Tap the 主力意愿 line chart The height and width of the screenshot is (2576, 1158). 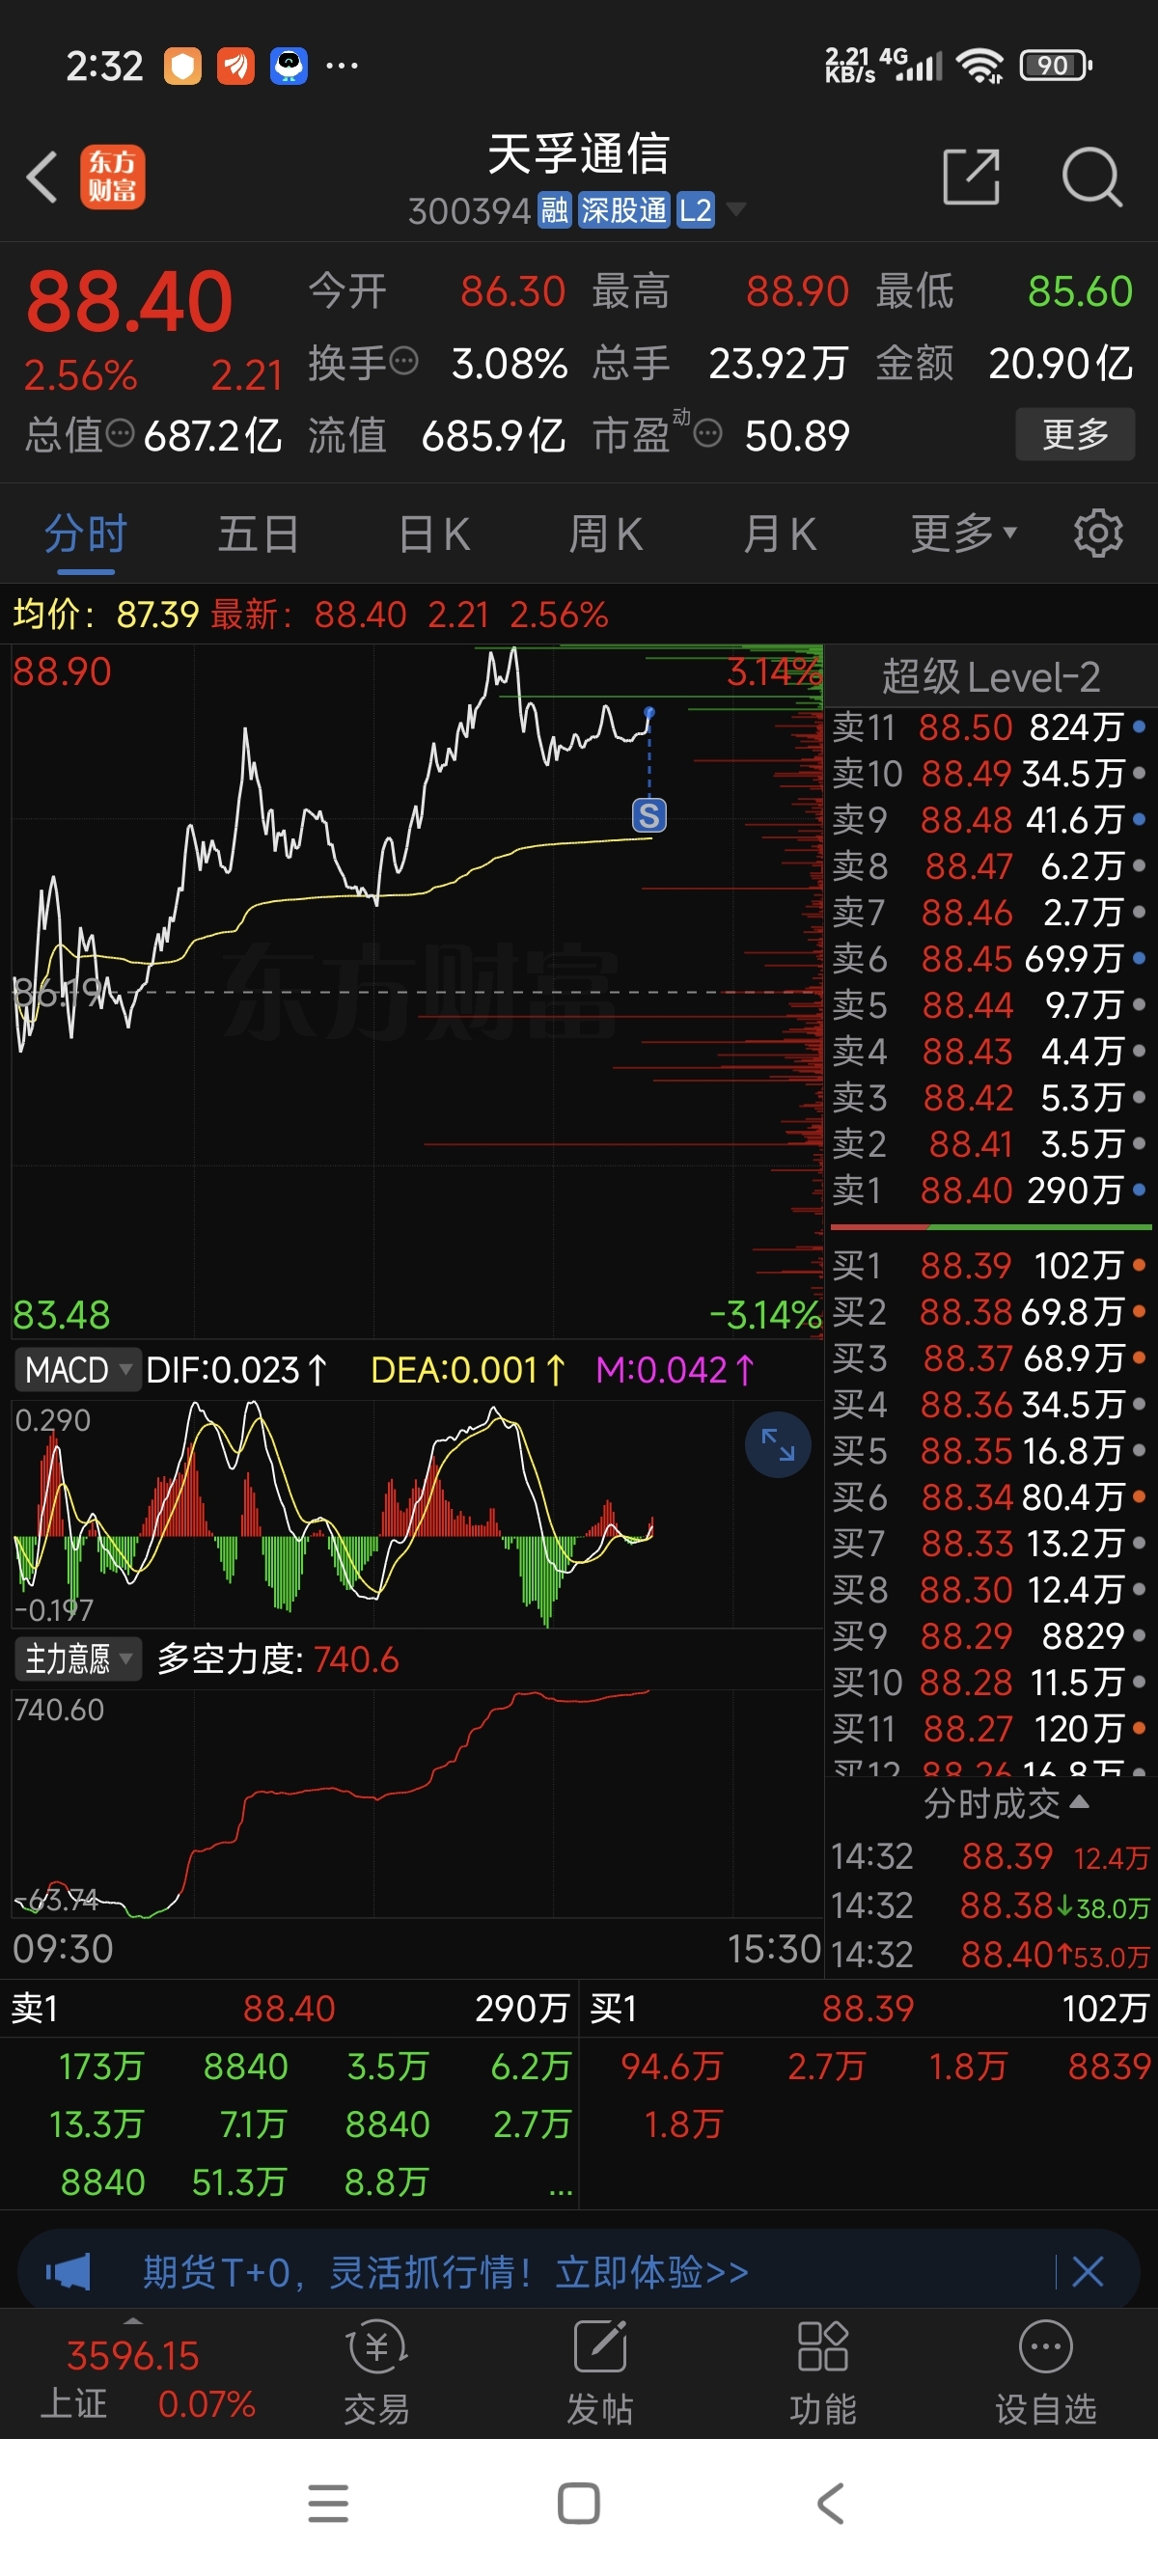[416, 1803]
